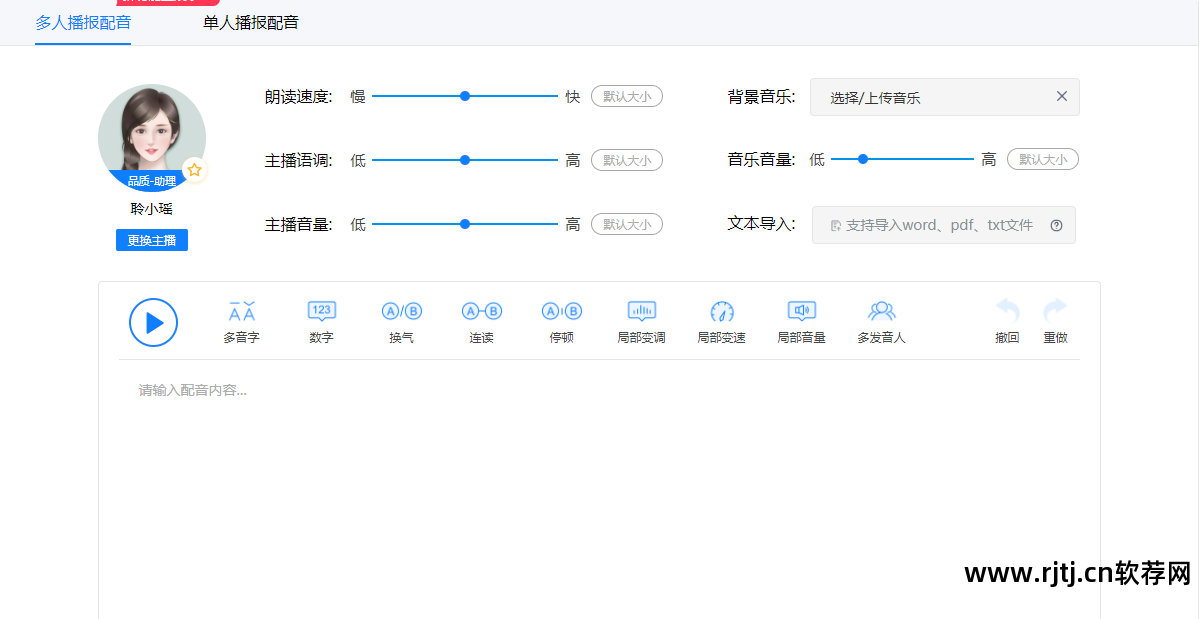The height and width of the screenshot is (619, 1200).
Task: Reset 主播音量 with 默认大小 button
Action: tap(627, 224)
